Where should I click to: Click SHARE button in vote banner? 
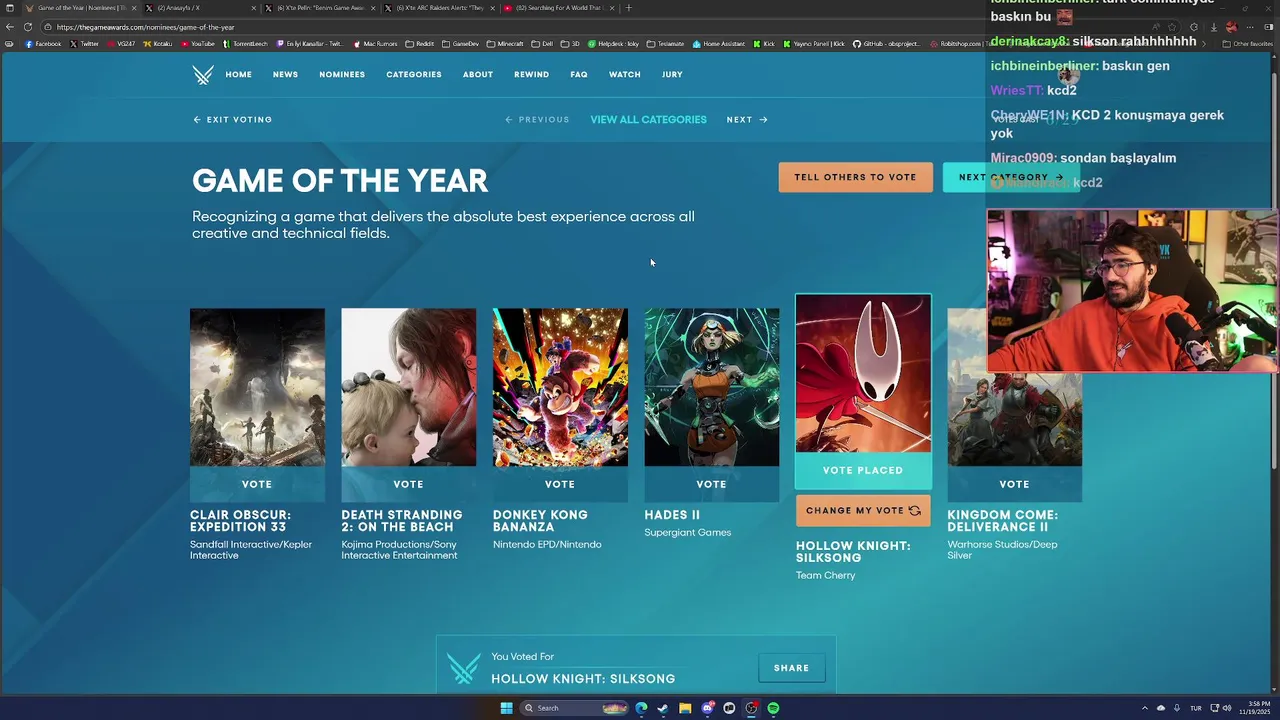tap(791, 668)
